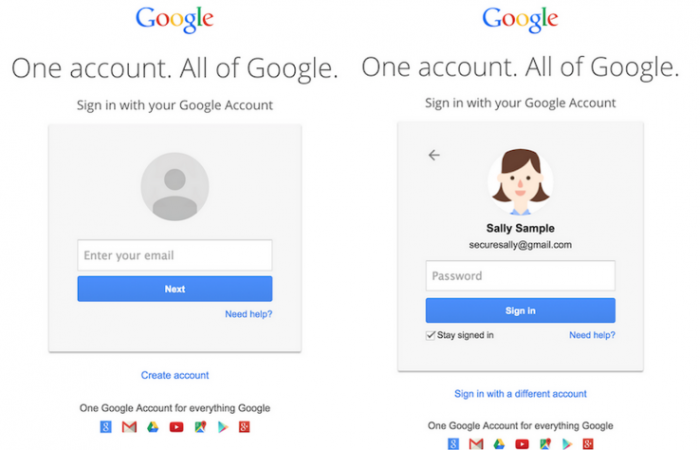Viewport: 700px width, 450px height.
Task: Select Google Drive icon under Create account
Action: pos(152,427)
